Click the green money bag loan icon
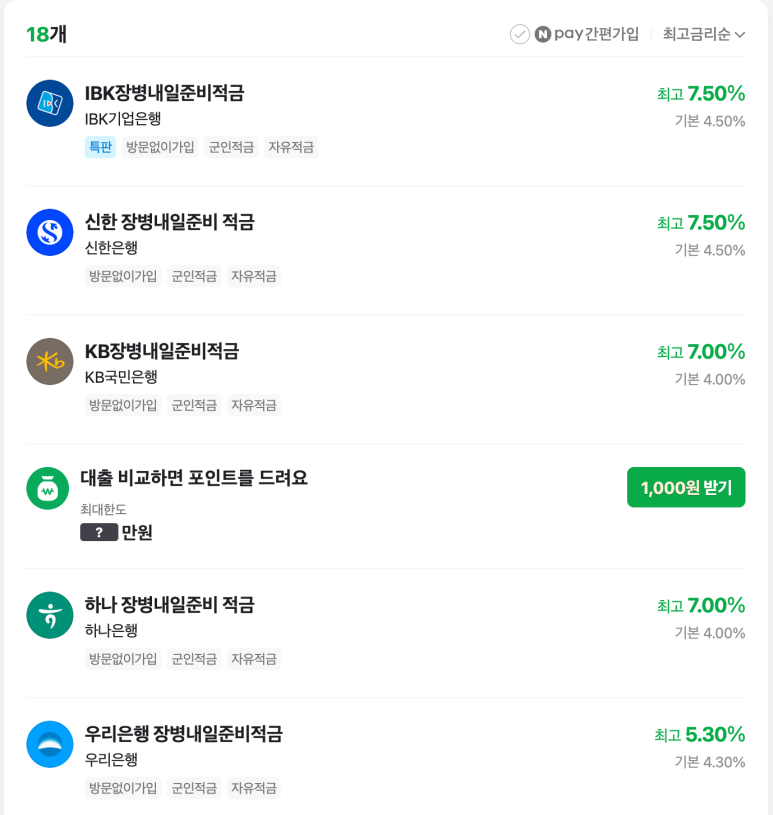 48,489
